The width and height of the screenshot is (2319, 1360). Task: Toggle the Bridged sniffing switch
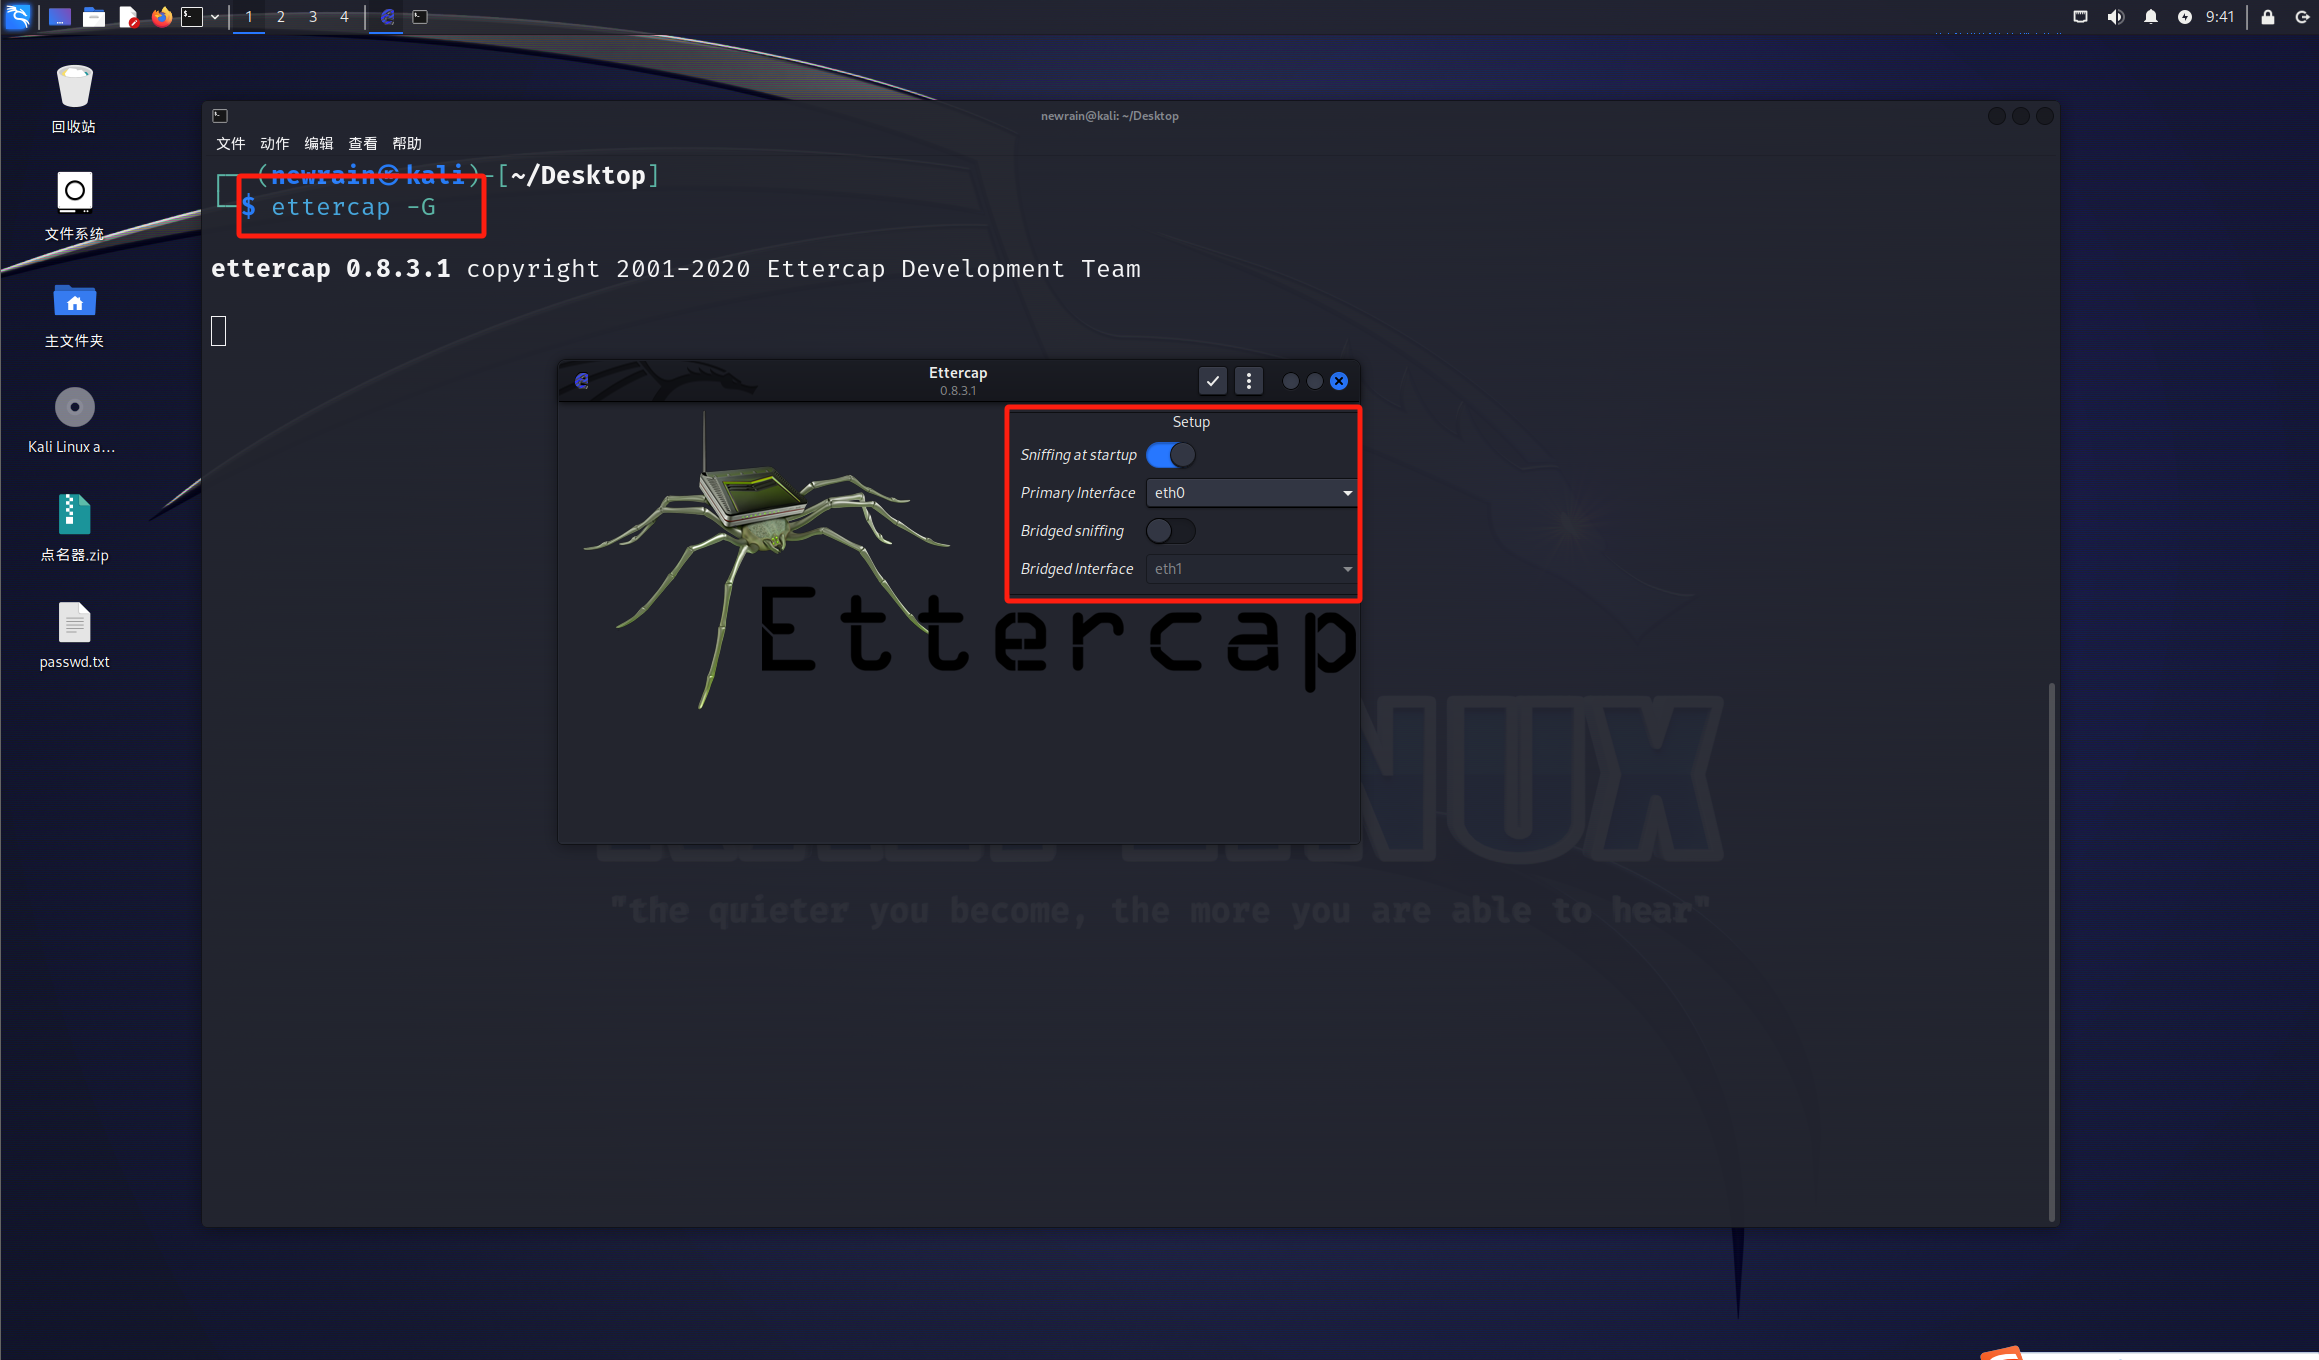[x=1170, y=531]
